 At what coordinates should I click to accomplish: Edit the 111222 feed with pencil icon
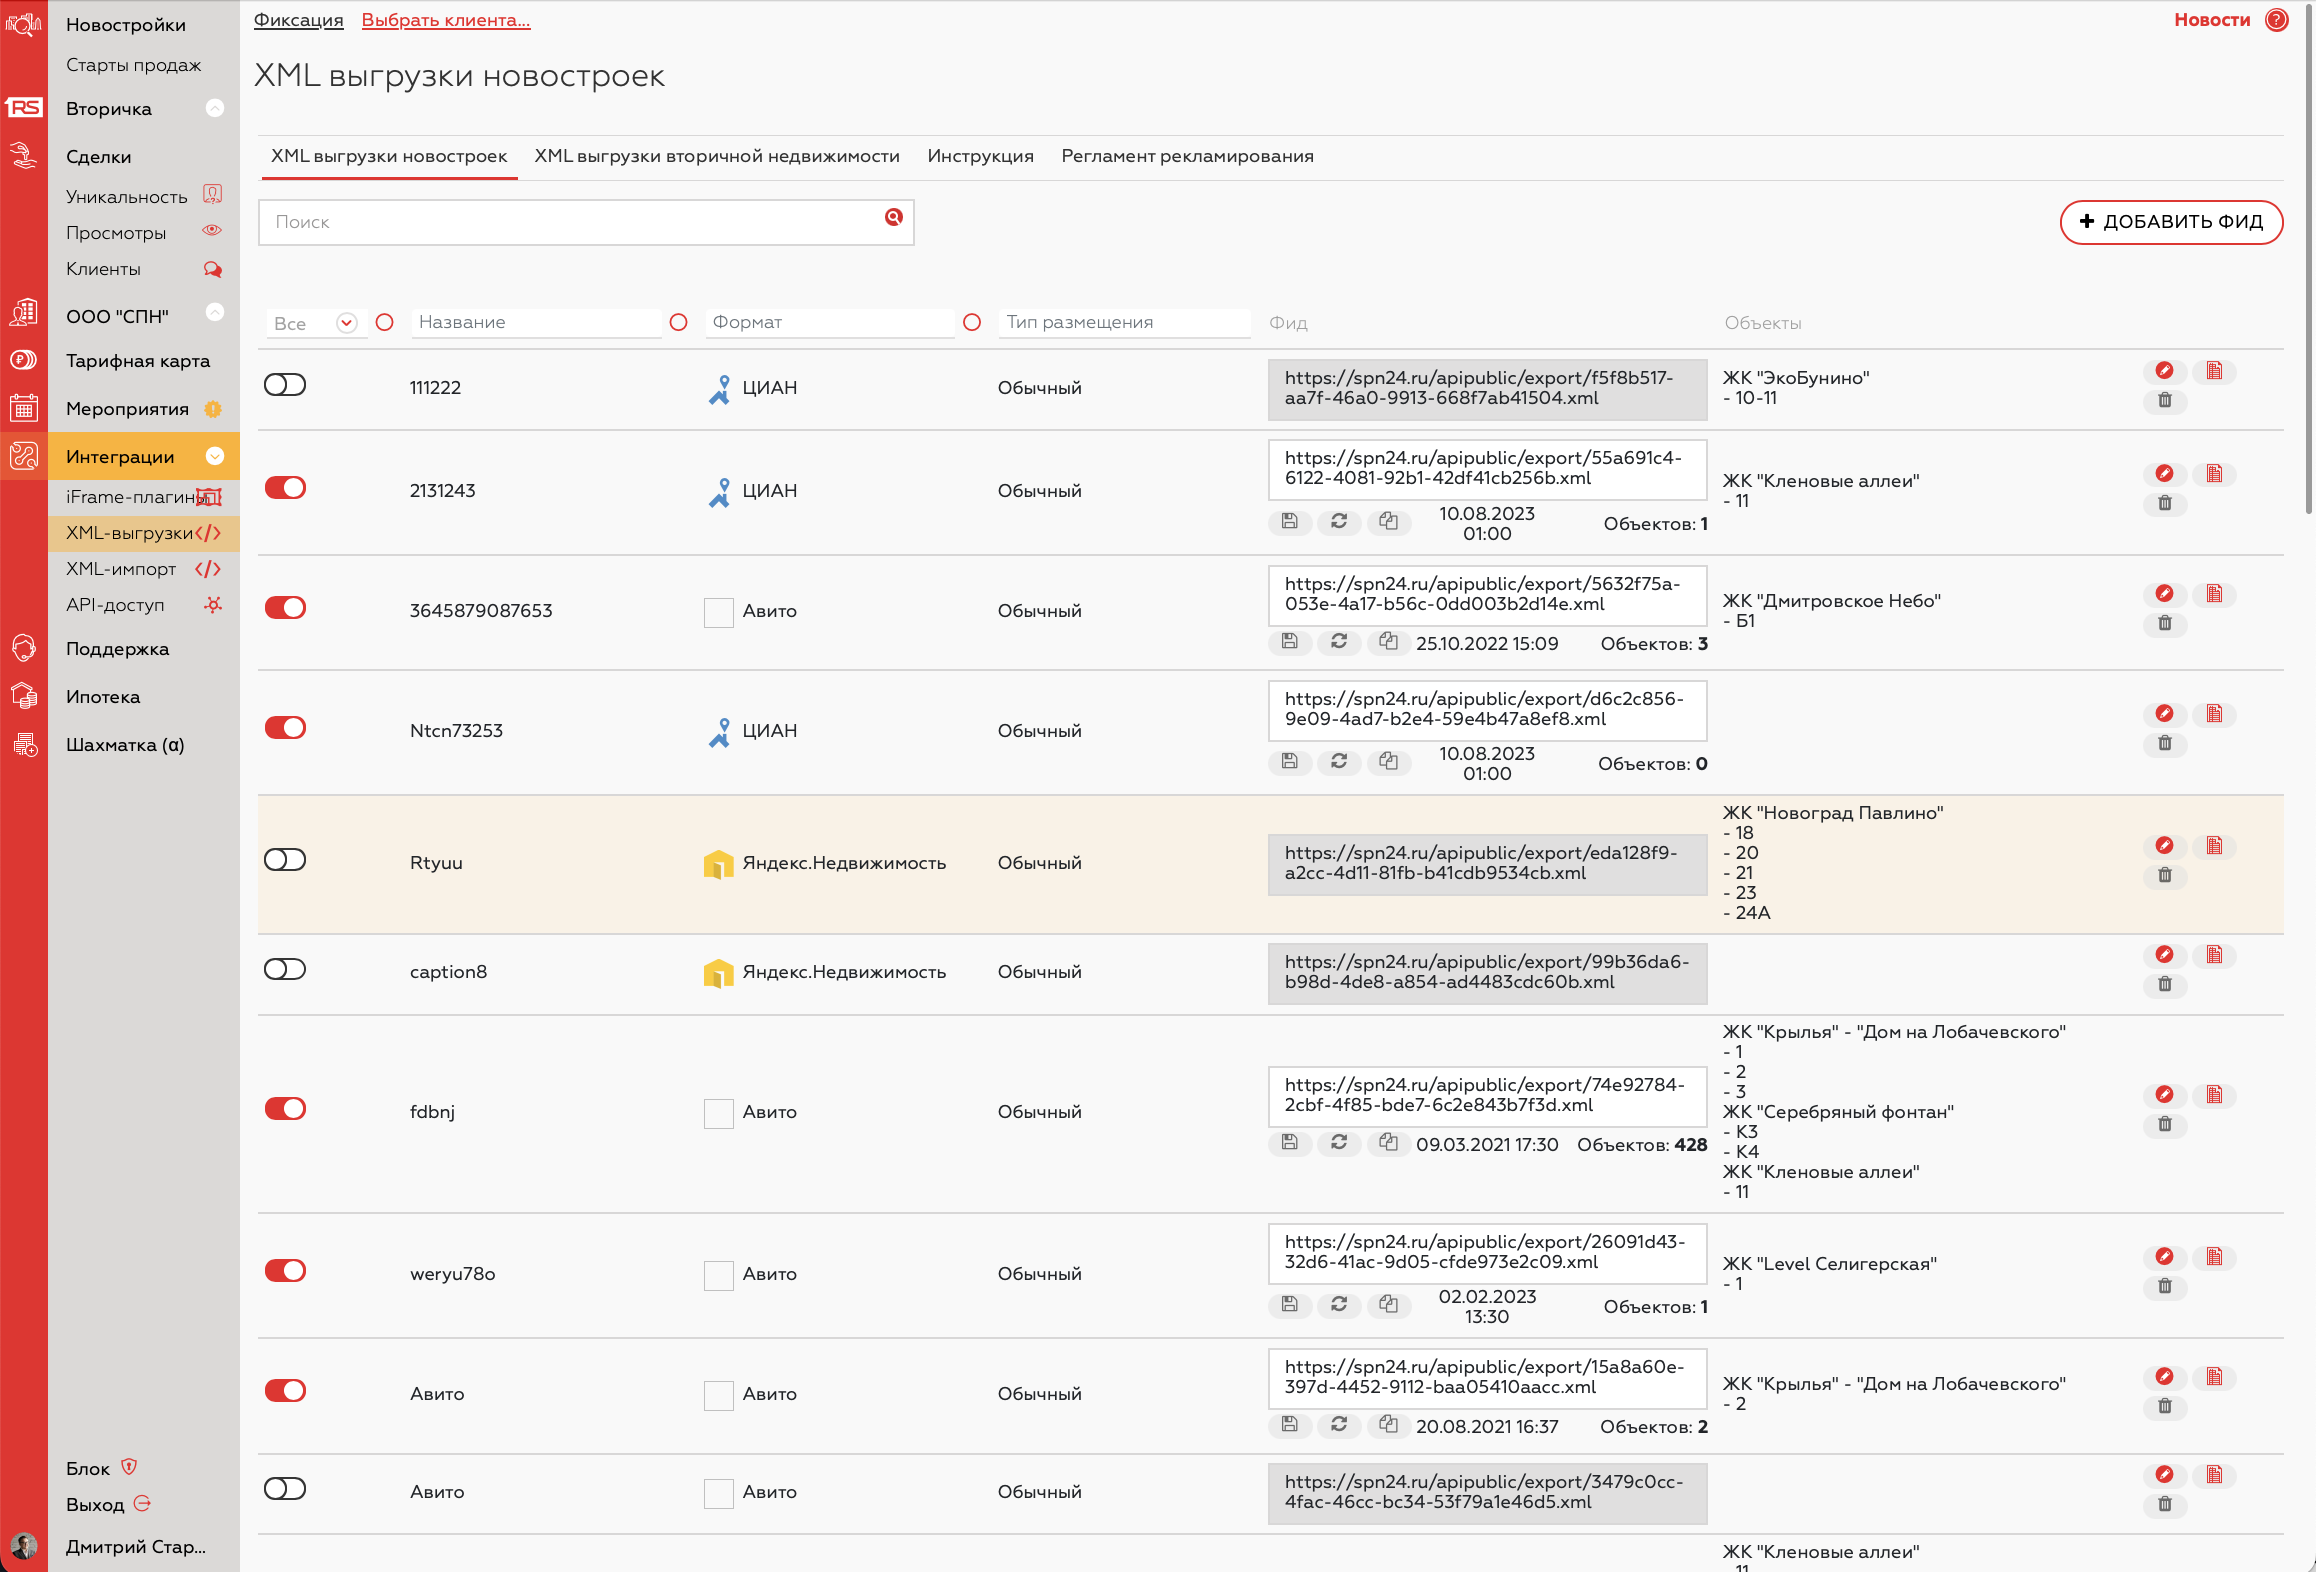pos(2164,371)
